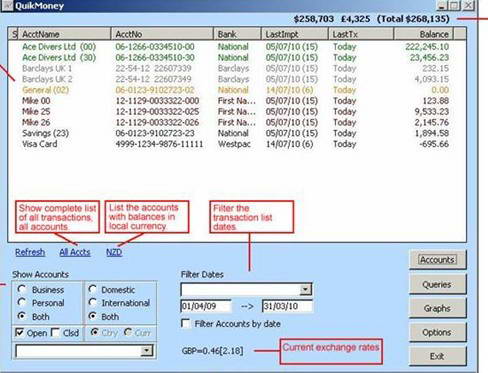
Task: Sort by the LastTx column header
Action: (361, 34)
